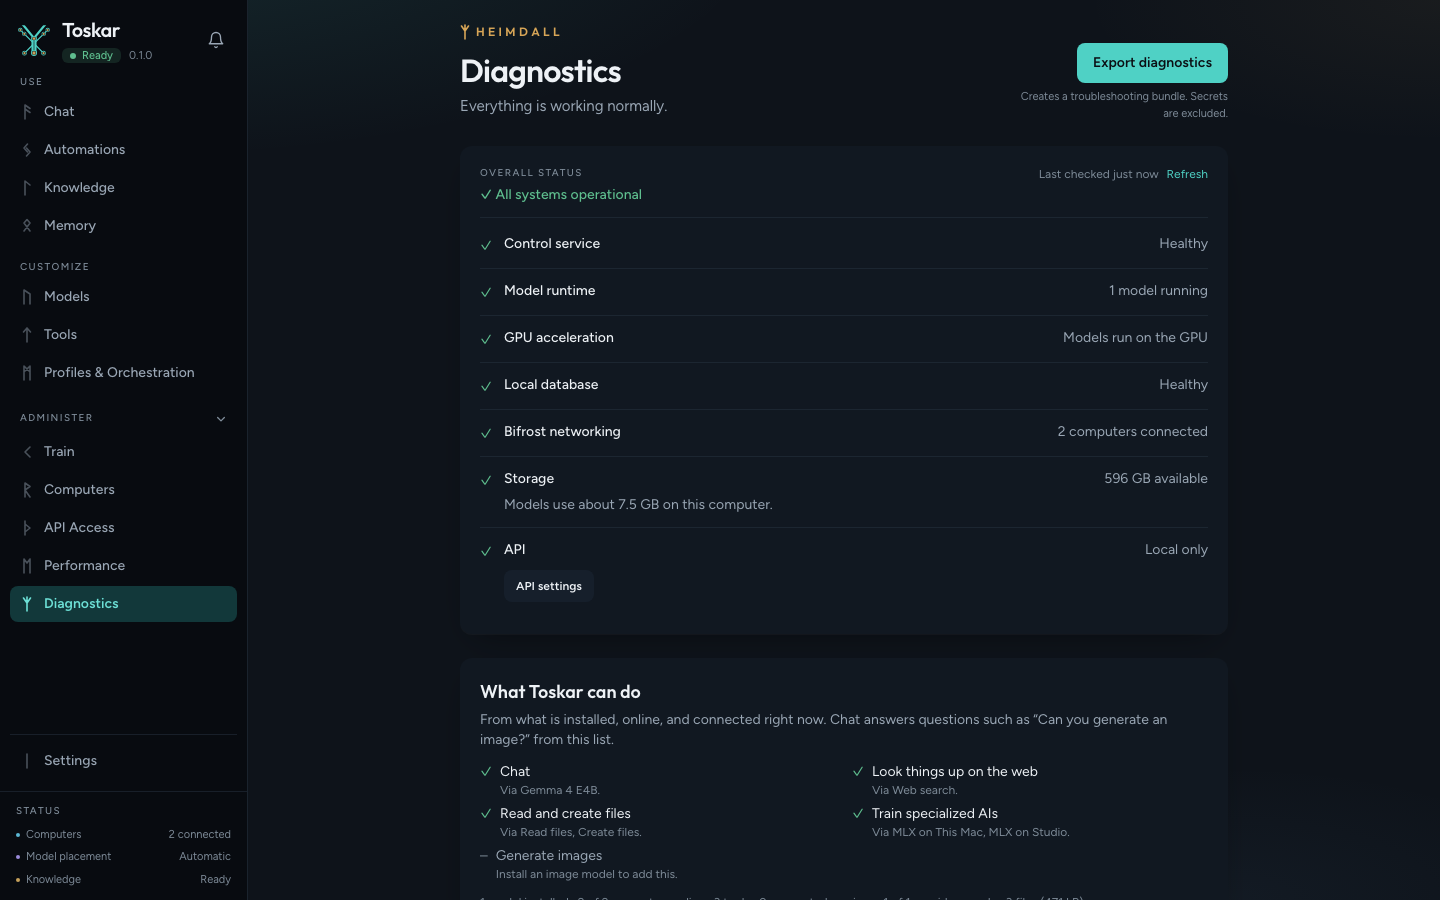Click Model placement status entry
Image resolution: width=1440 pixels, height=900 pixels.
(x=123, y=857)
